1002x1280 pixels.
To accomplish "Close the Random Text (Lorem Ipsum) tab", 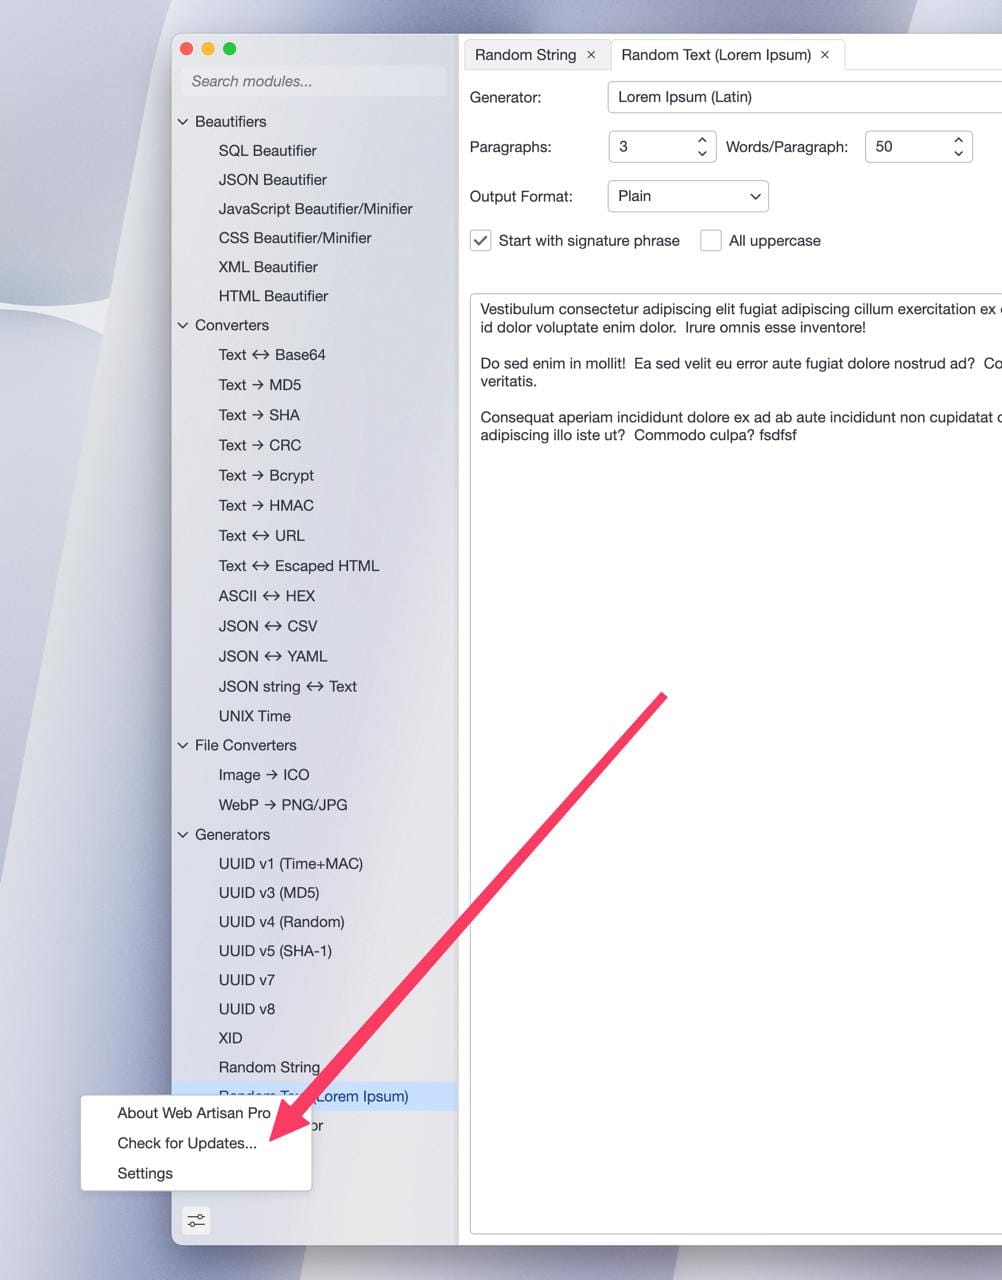I will (x=825, y=55).
